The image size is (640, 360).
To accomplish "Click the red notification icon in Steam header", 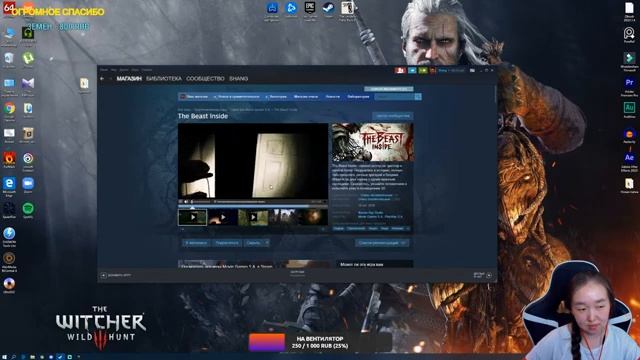I will coord(400,71).
